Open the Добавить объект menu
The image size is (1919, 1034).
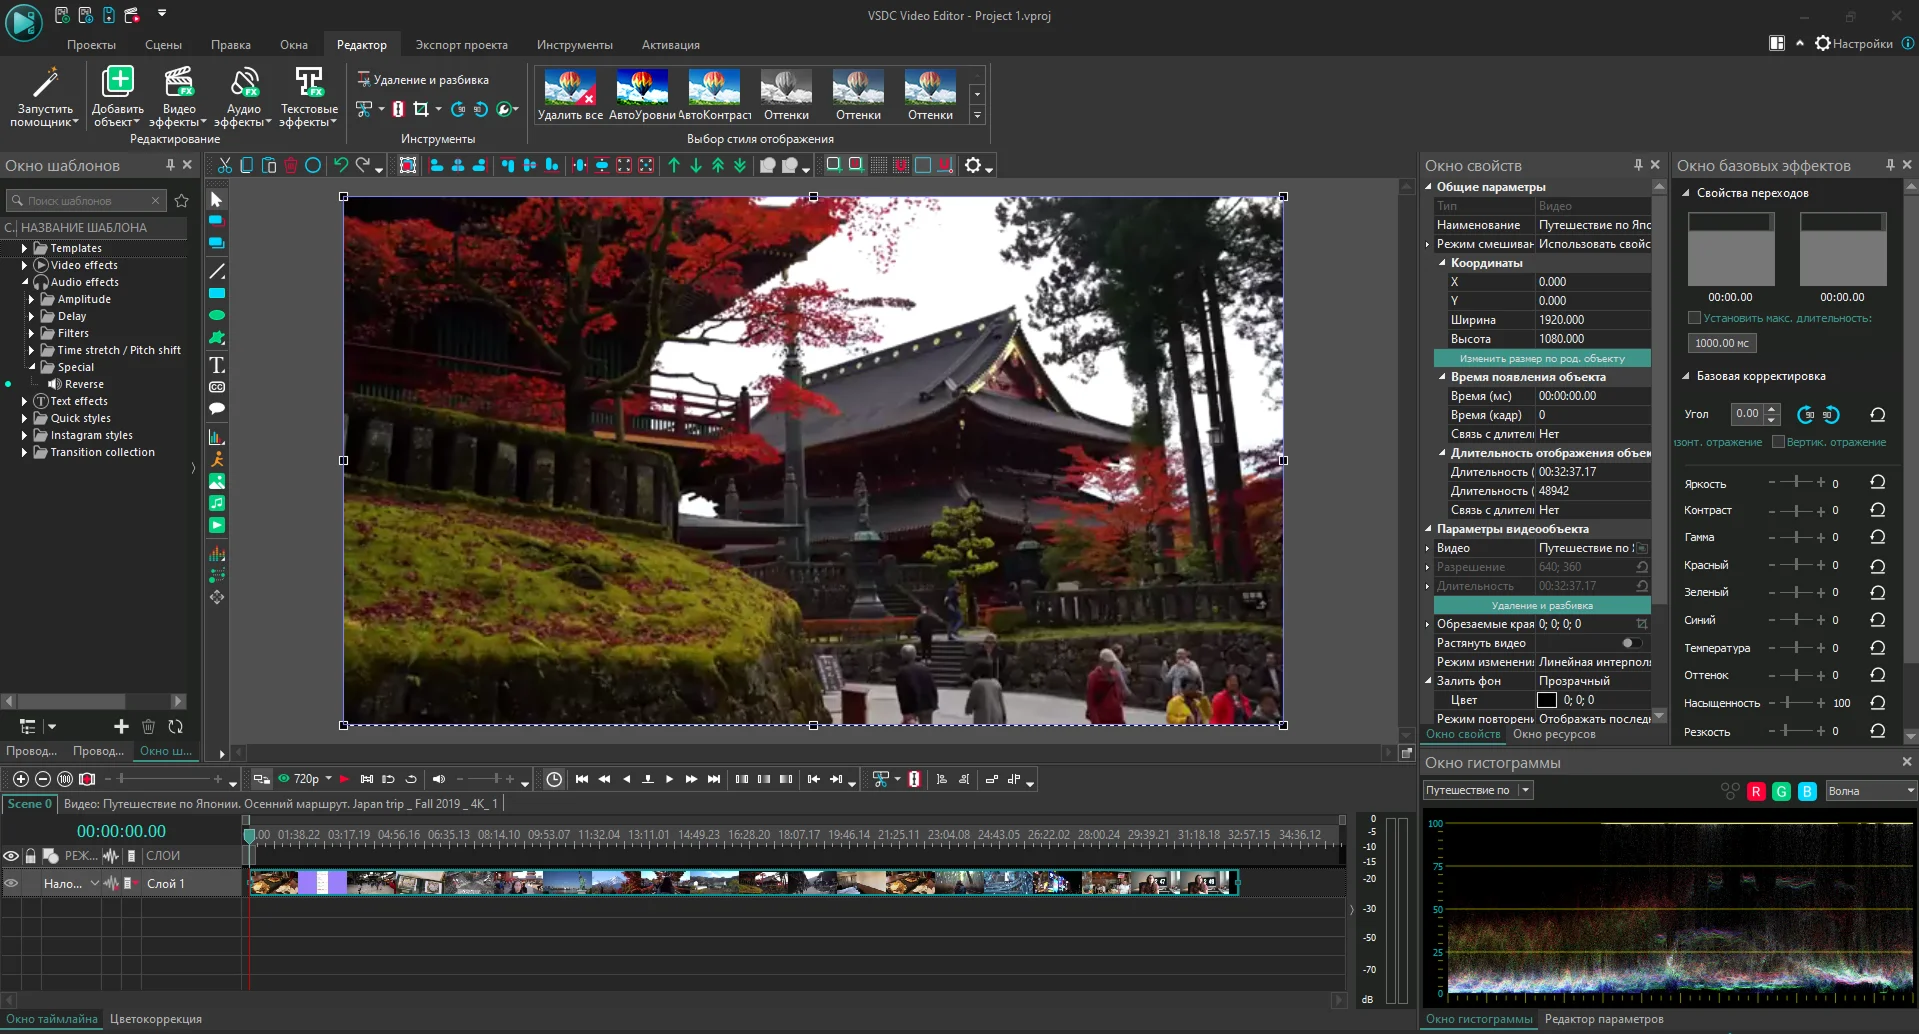pos(117,97)
